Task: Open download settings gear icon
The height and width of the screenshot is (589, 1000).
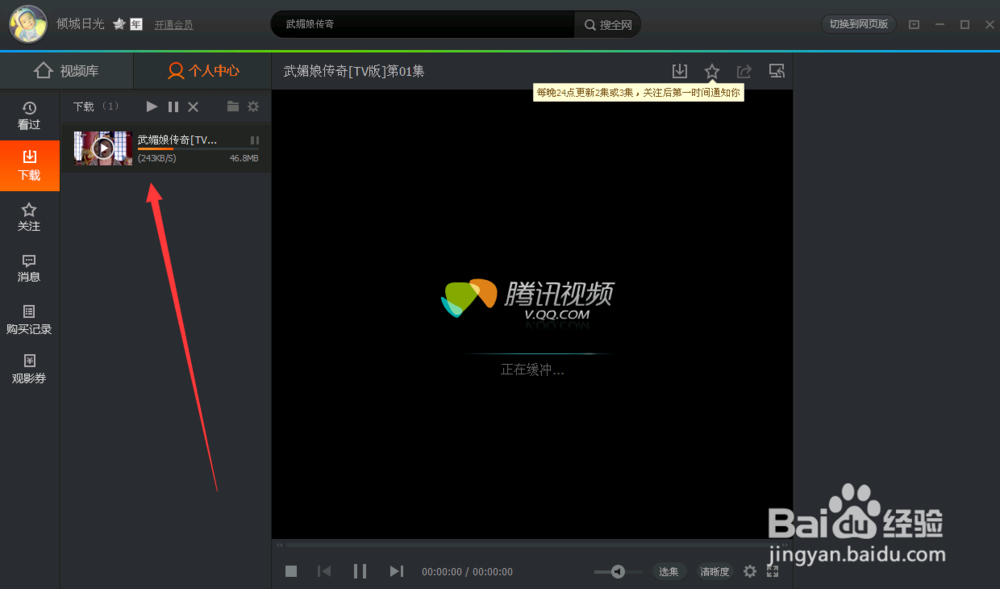Action: pyautogui.click(x=253, y=106)
